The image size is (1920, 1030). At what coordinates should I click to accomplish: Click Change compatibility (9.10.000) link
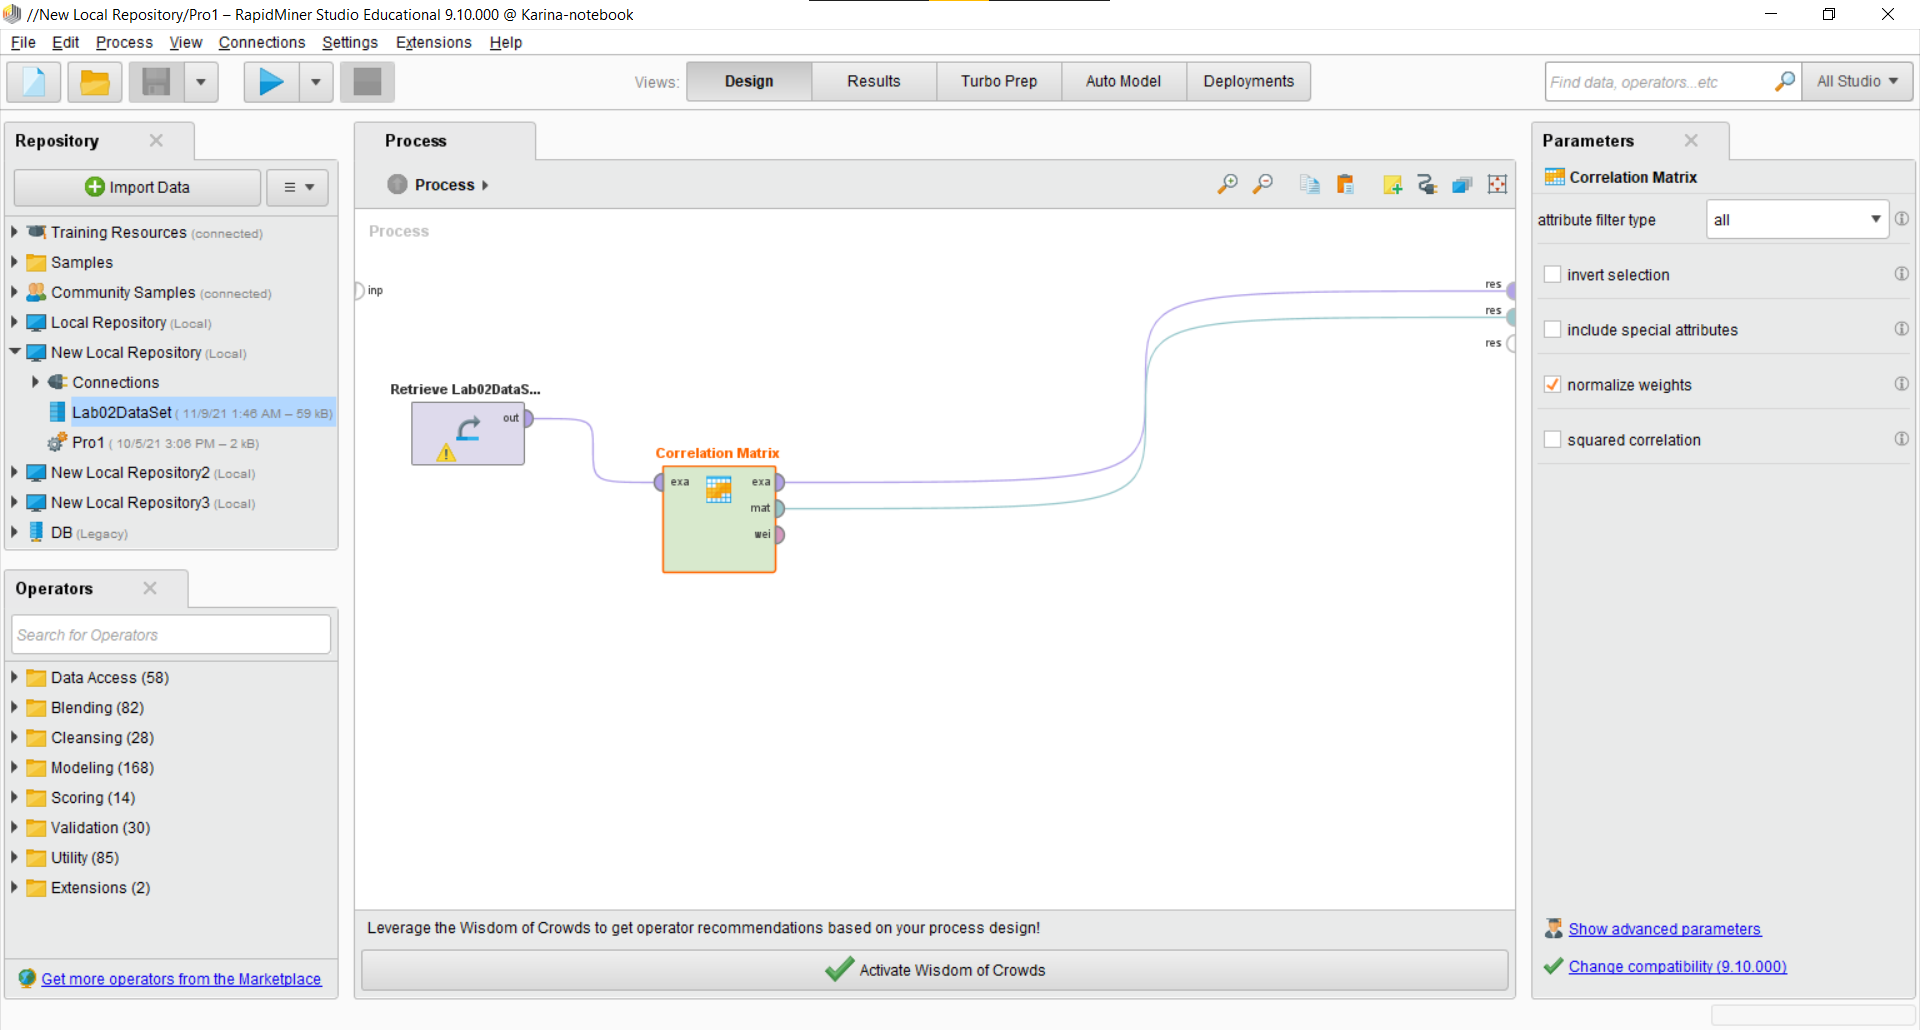[x=1677, y=966]
